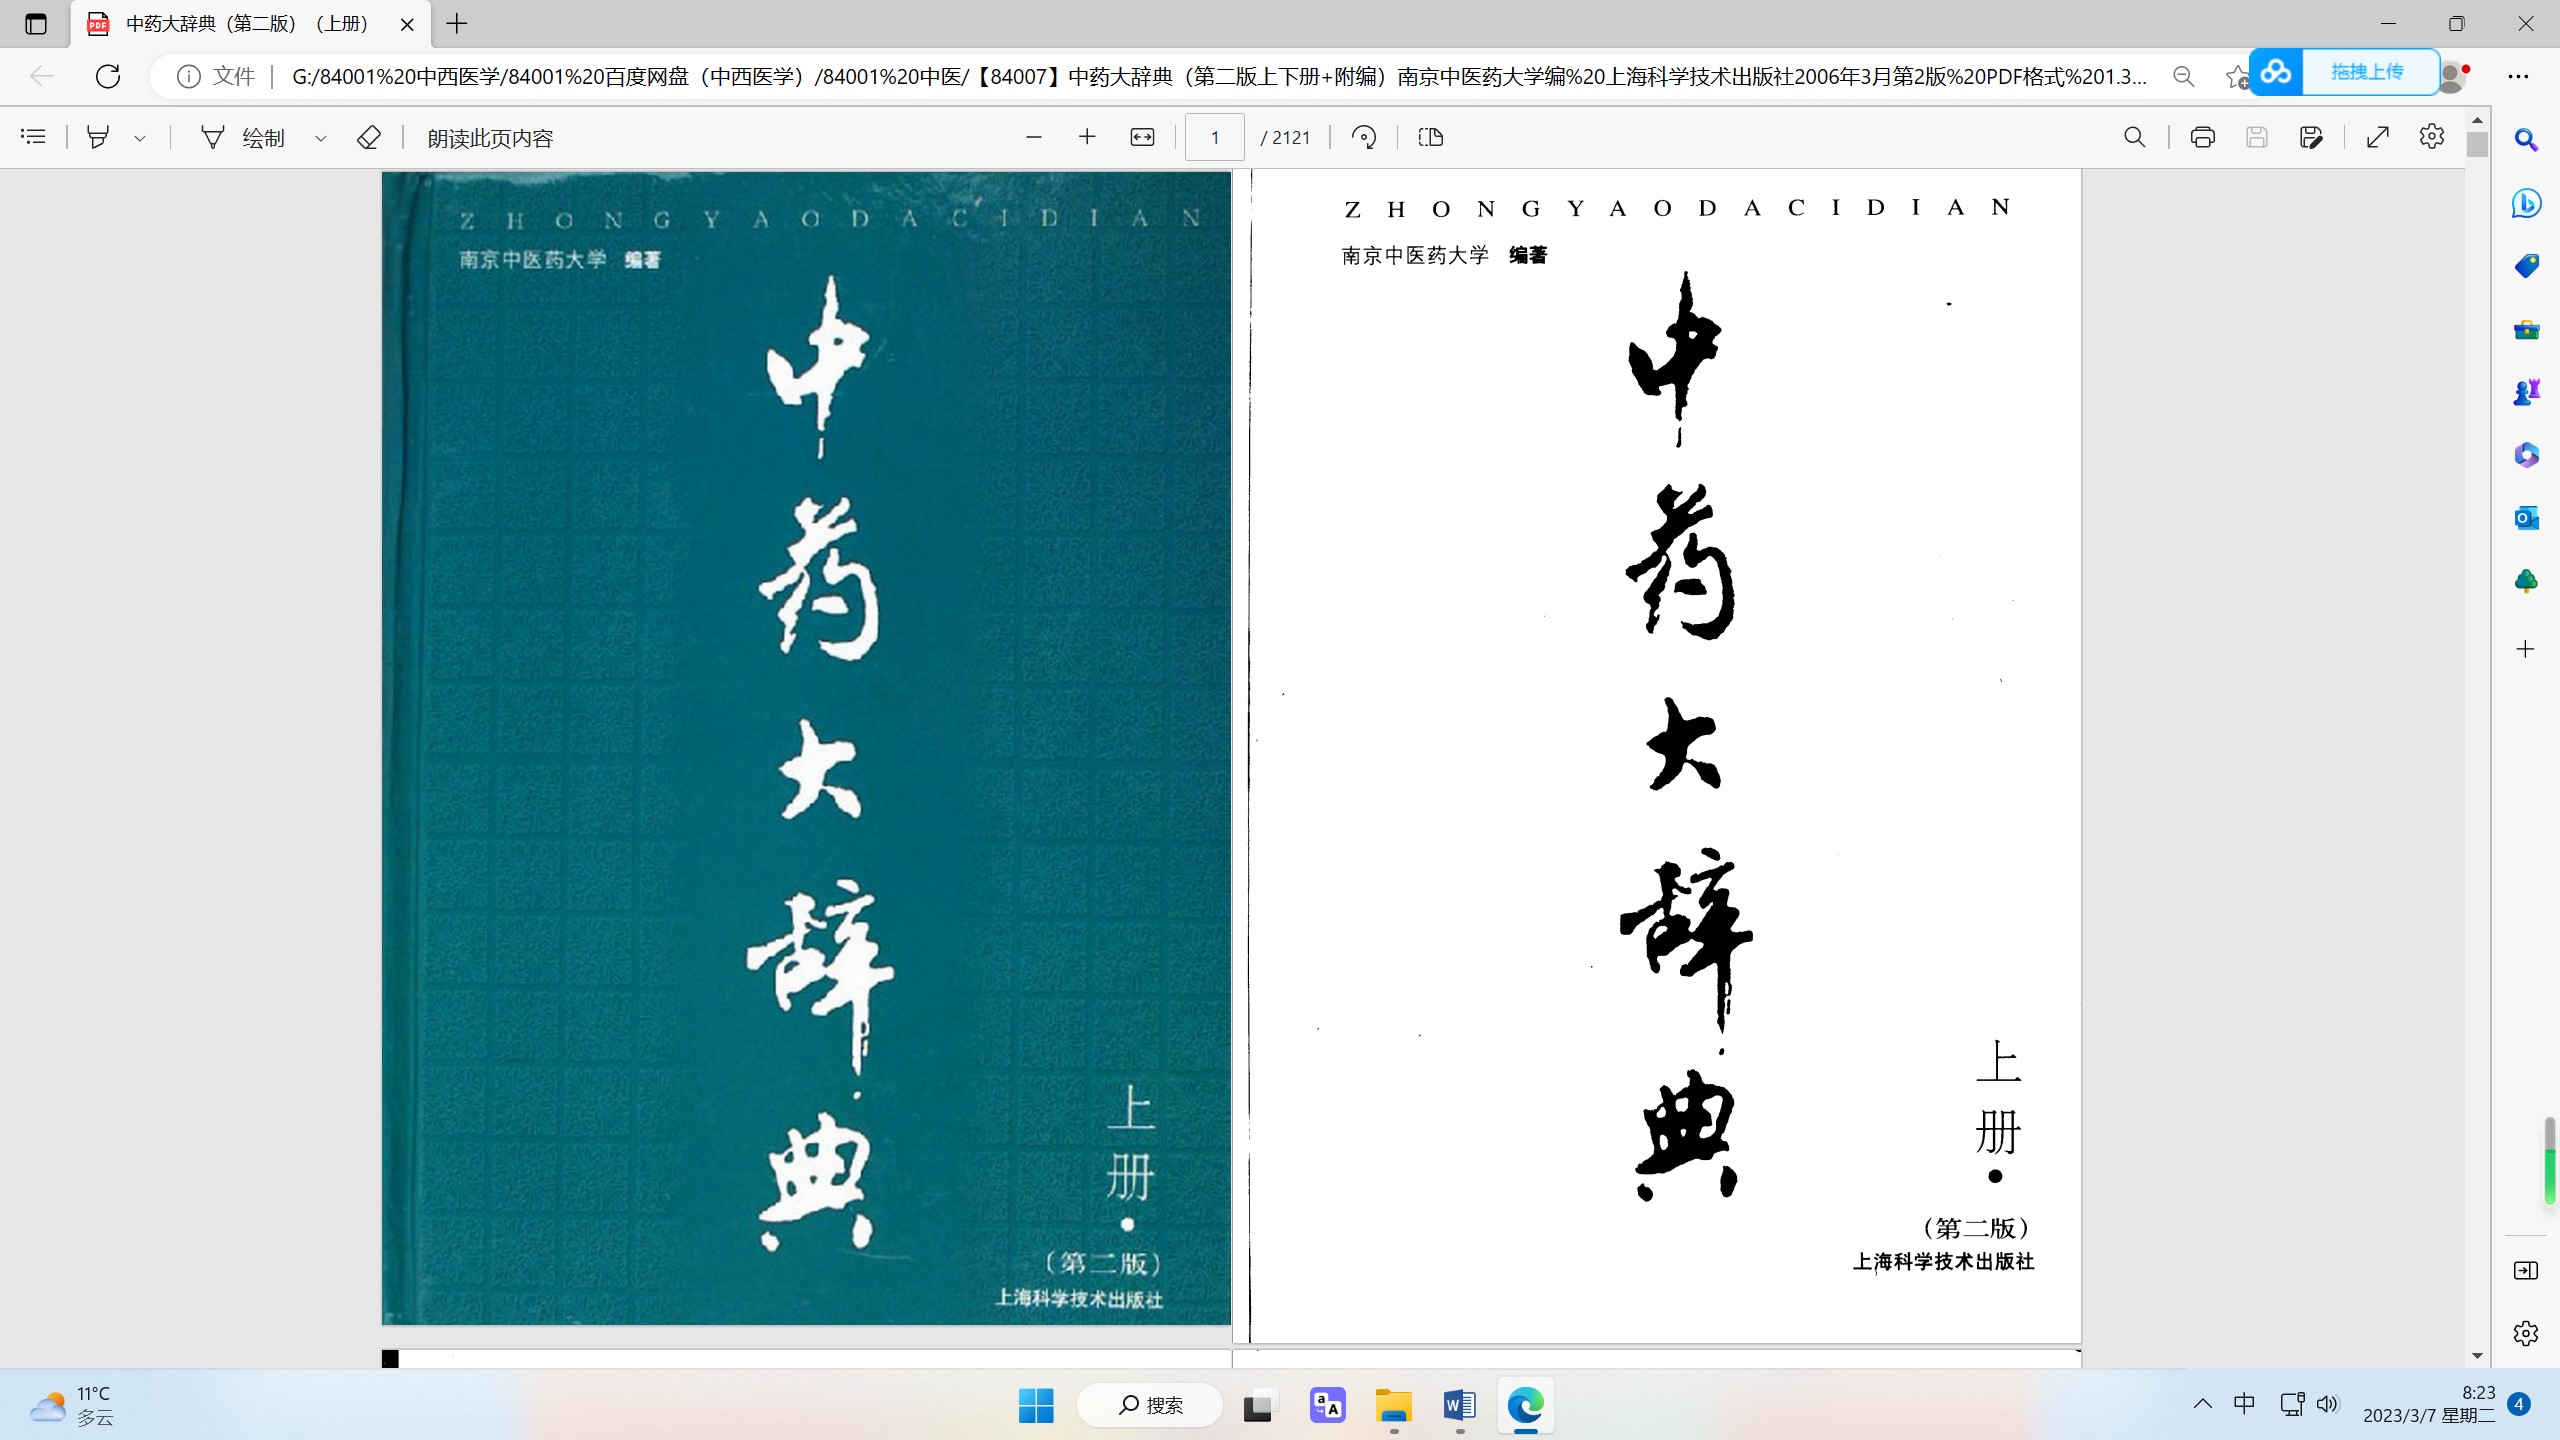The image size is (2560, 1440).
Task: Enter full screen PDF view
Action: click(x=2378, y=137)
